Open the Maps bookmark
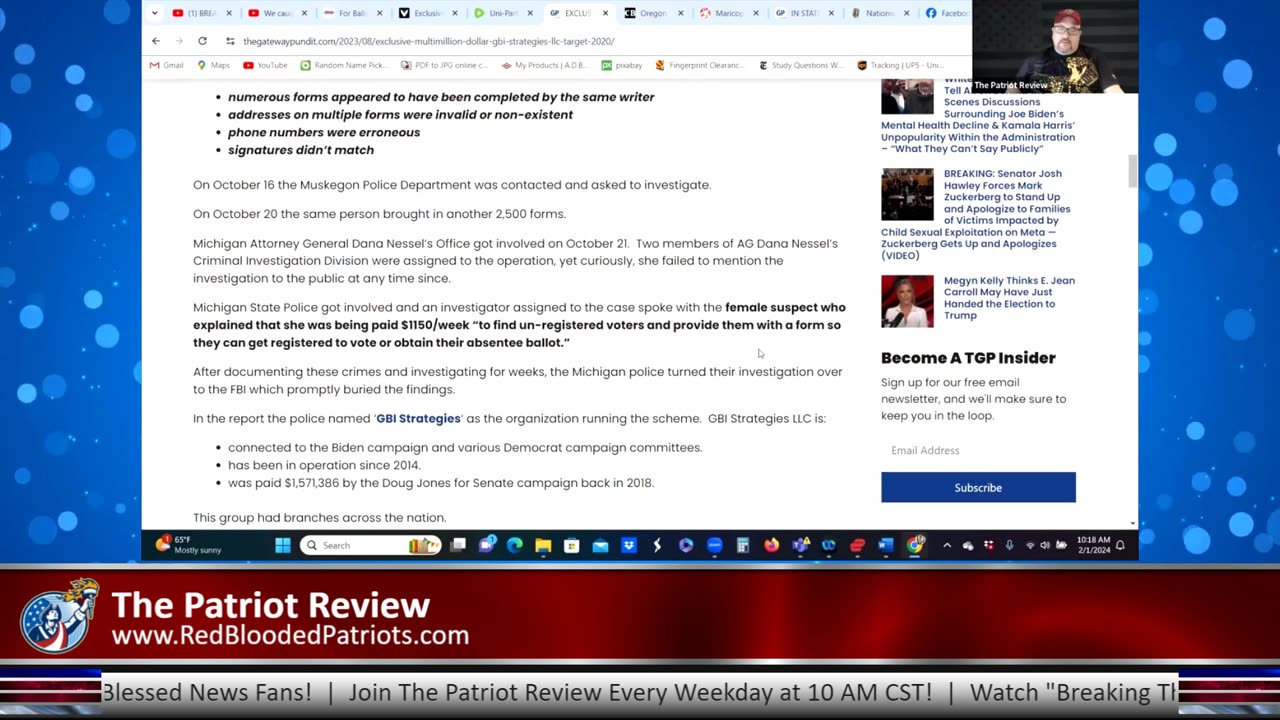 point(213,65)
